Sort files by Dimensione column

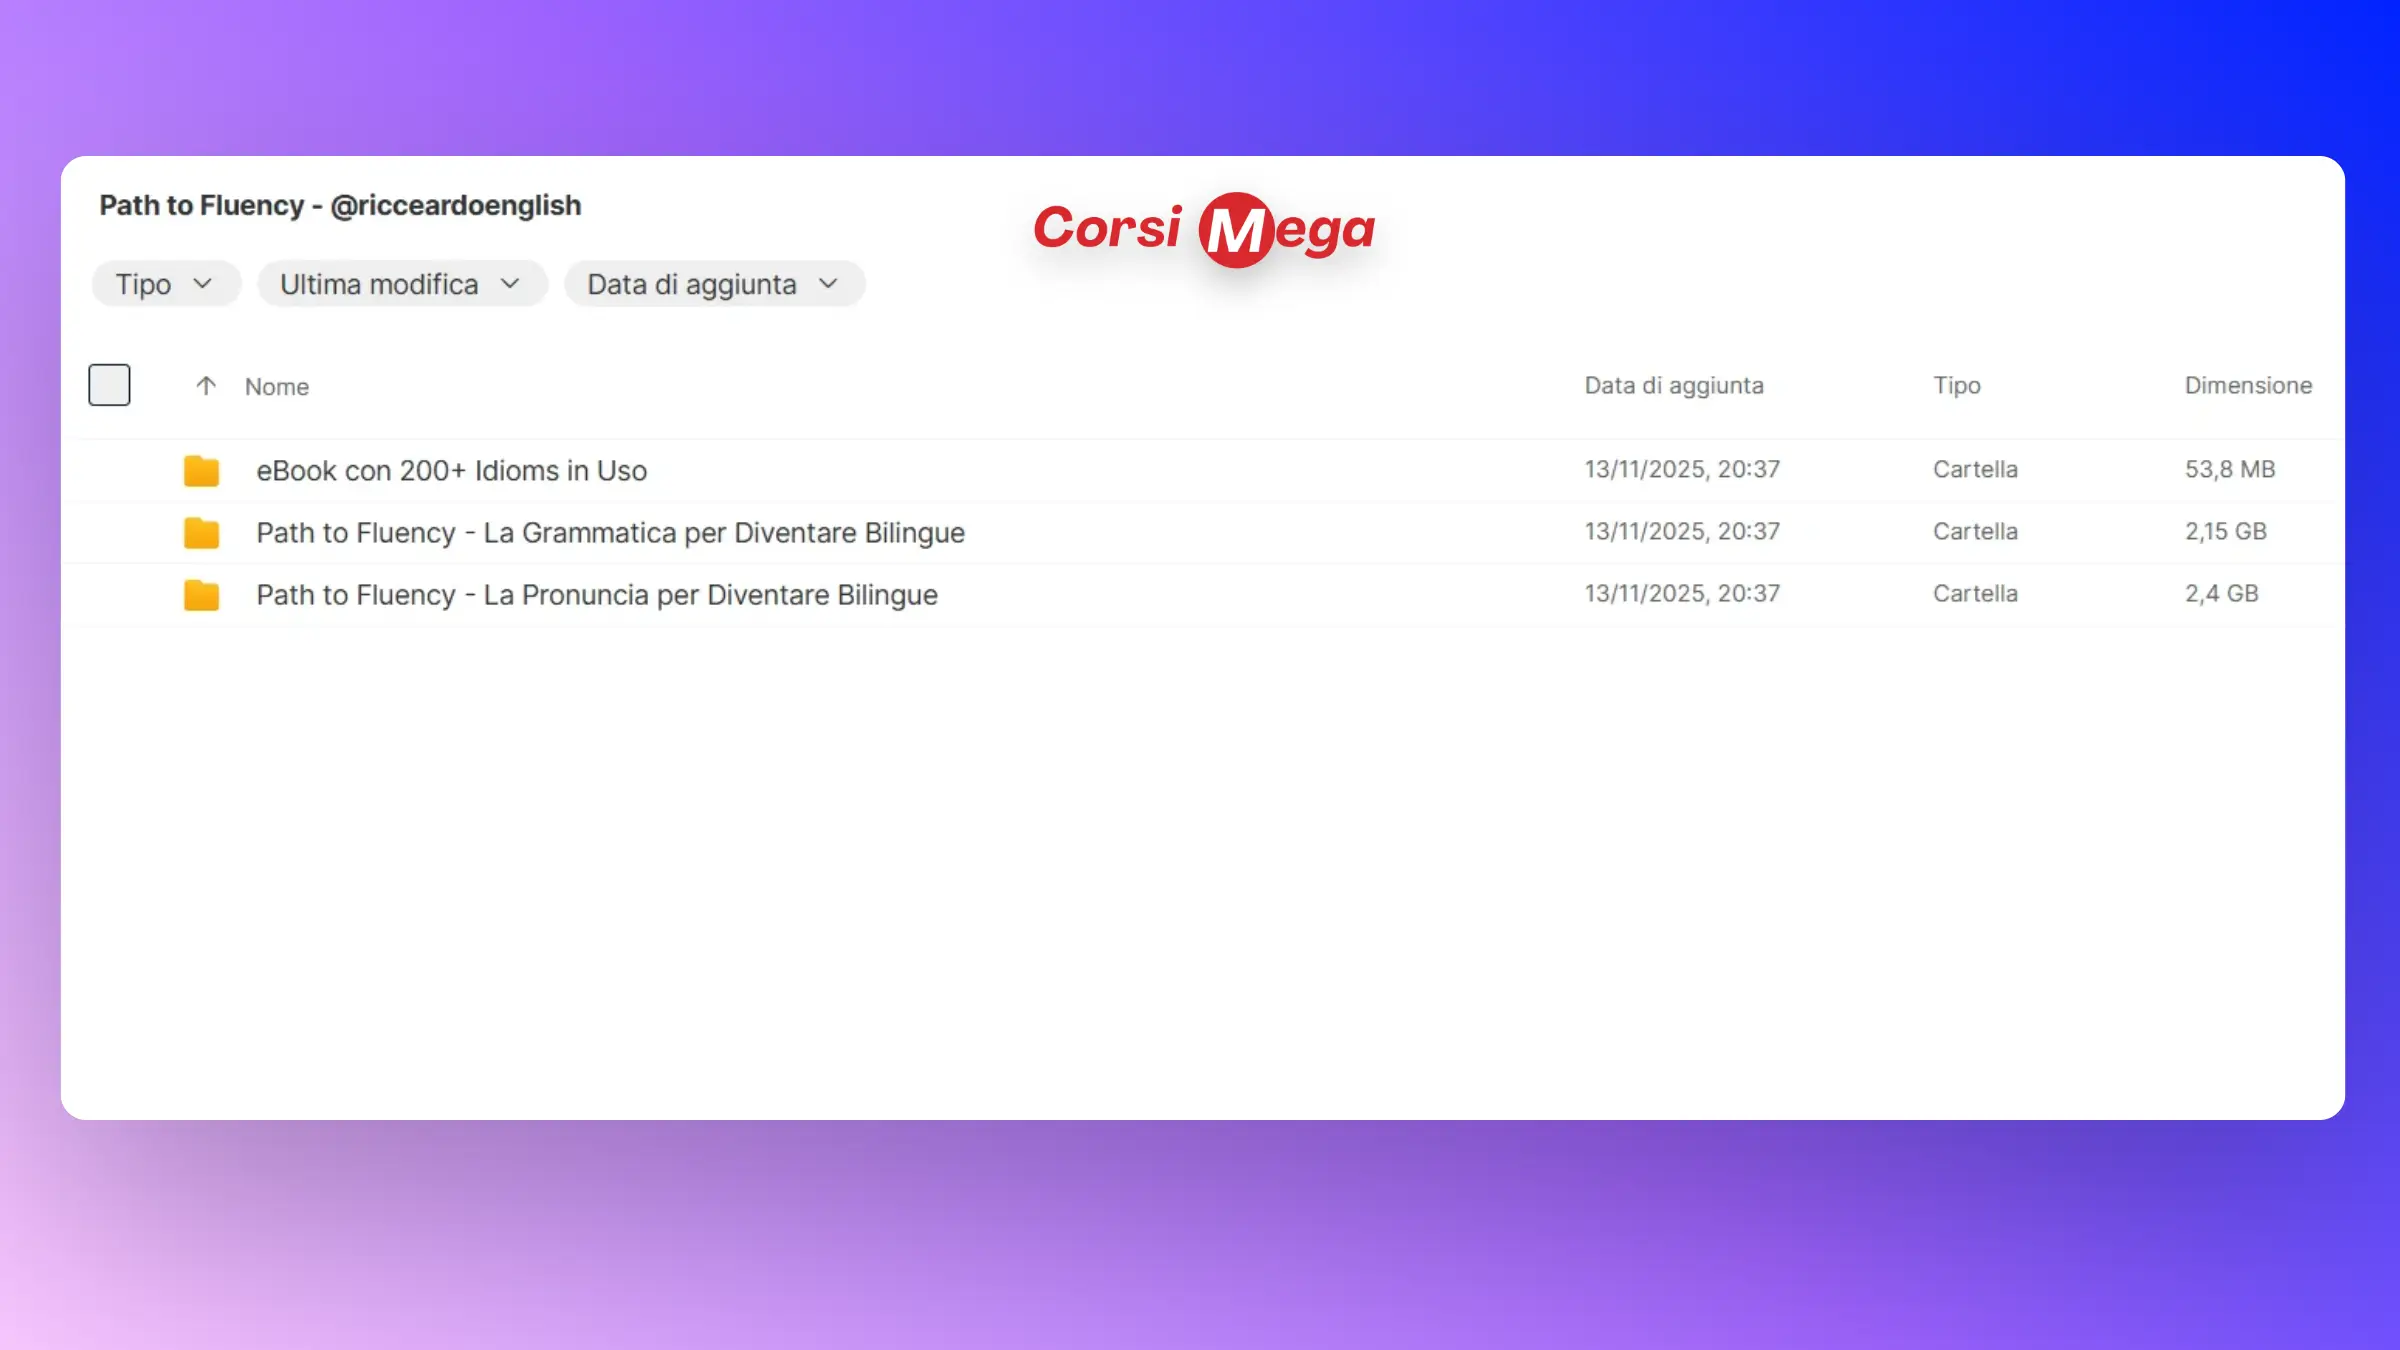click(x=2247, y=386)
